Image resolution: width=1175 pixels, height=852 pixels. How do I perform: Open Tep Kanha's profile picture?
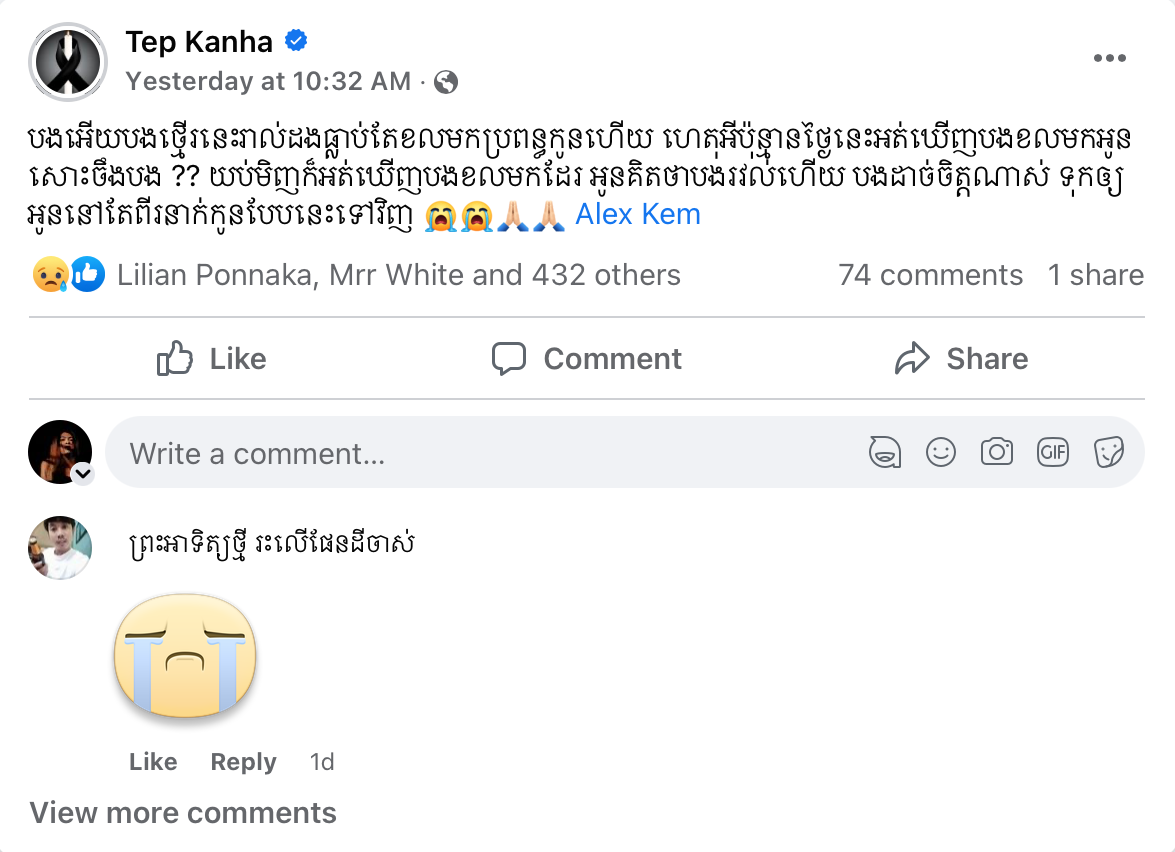(x=66, y=60)
